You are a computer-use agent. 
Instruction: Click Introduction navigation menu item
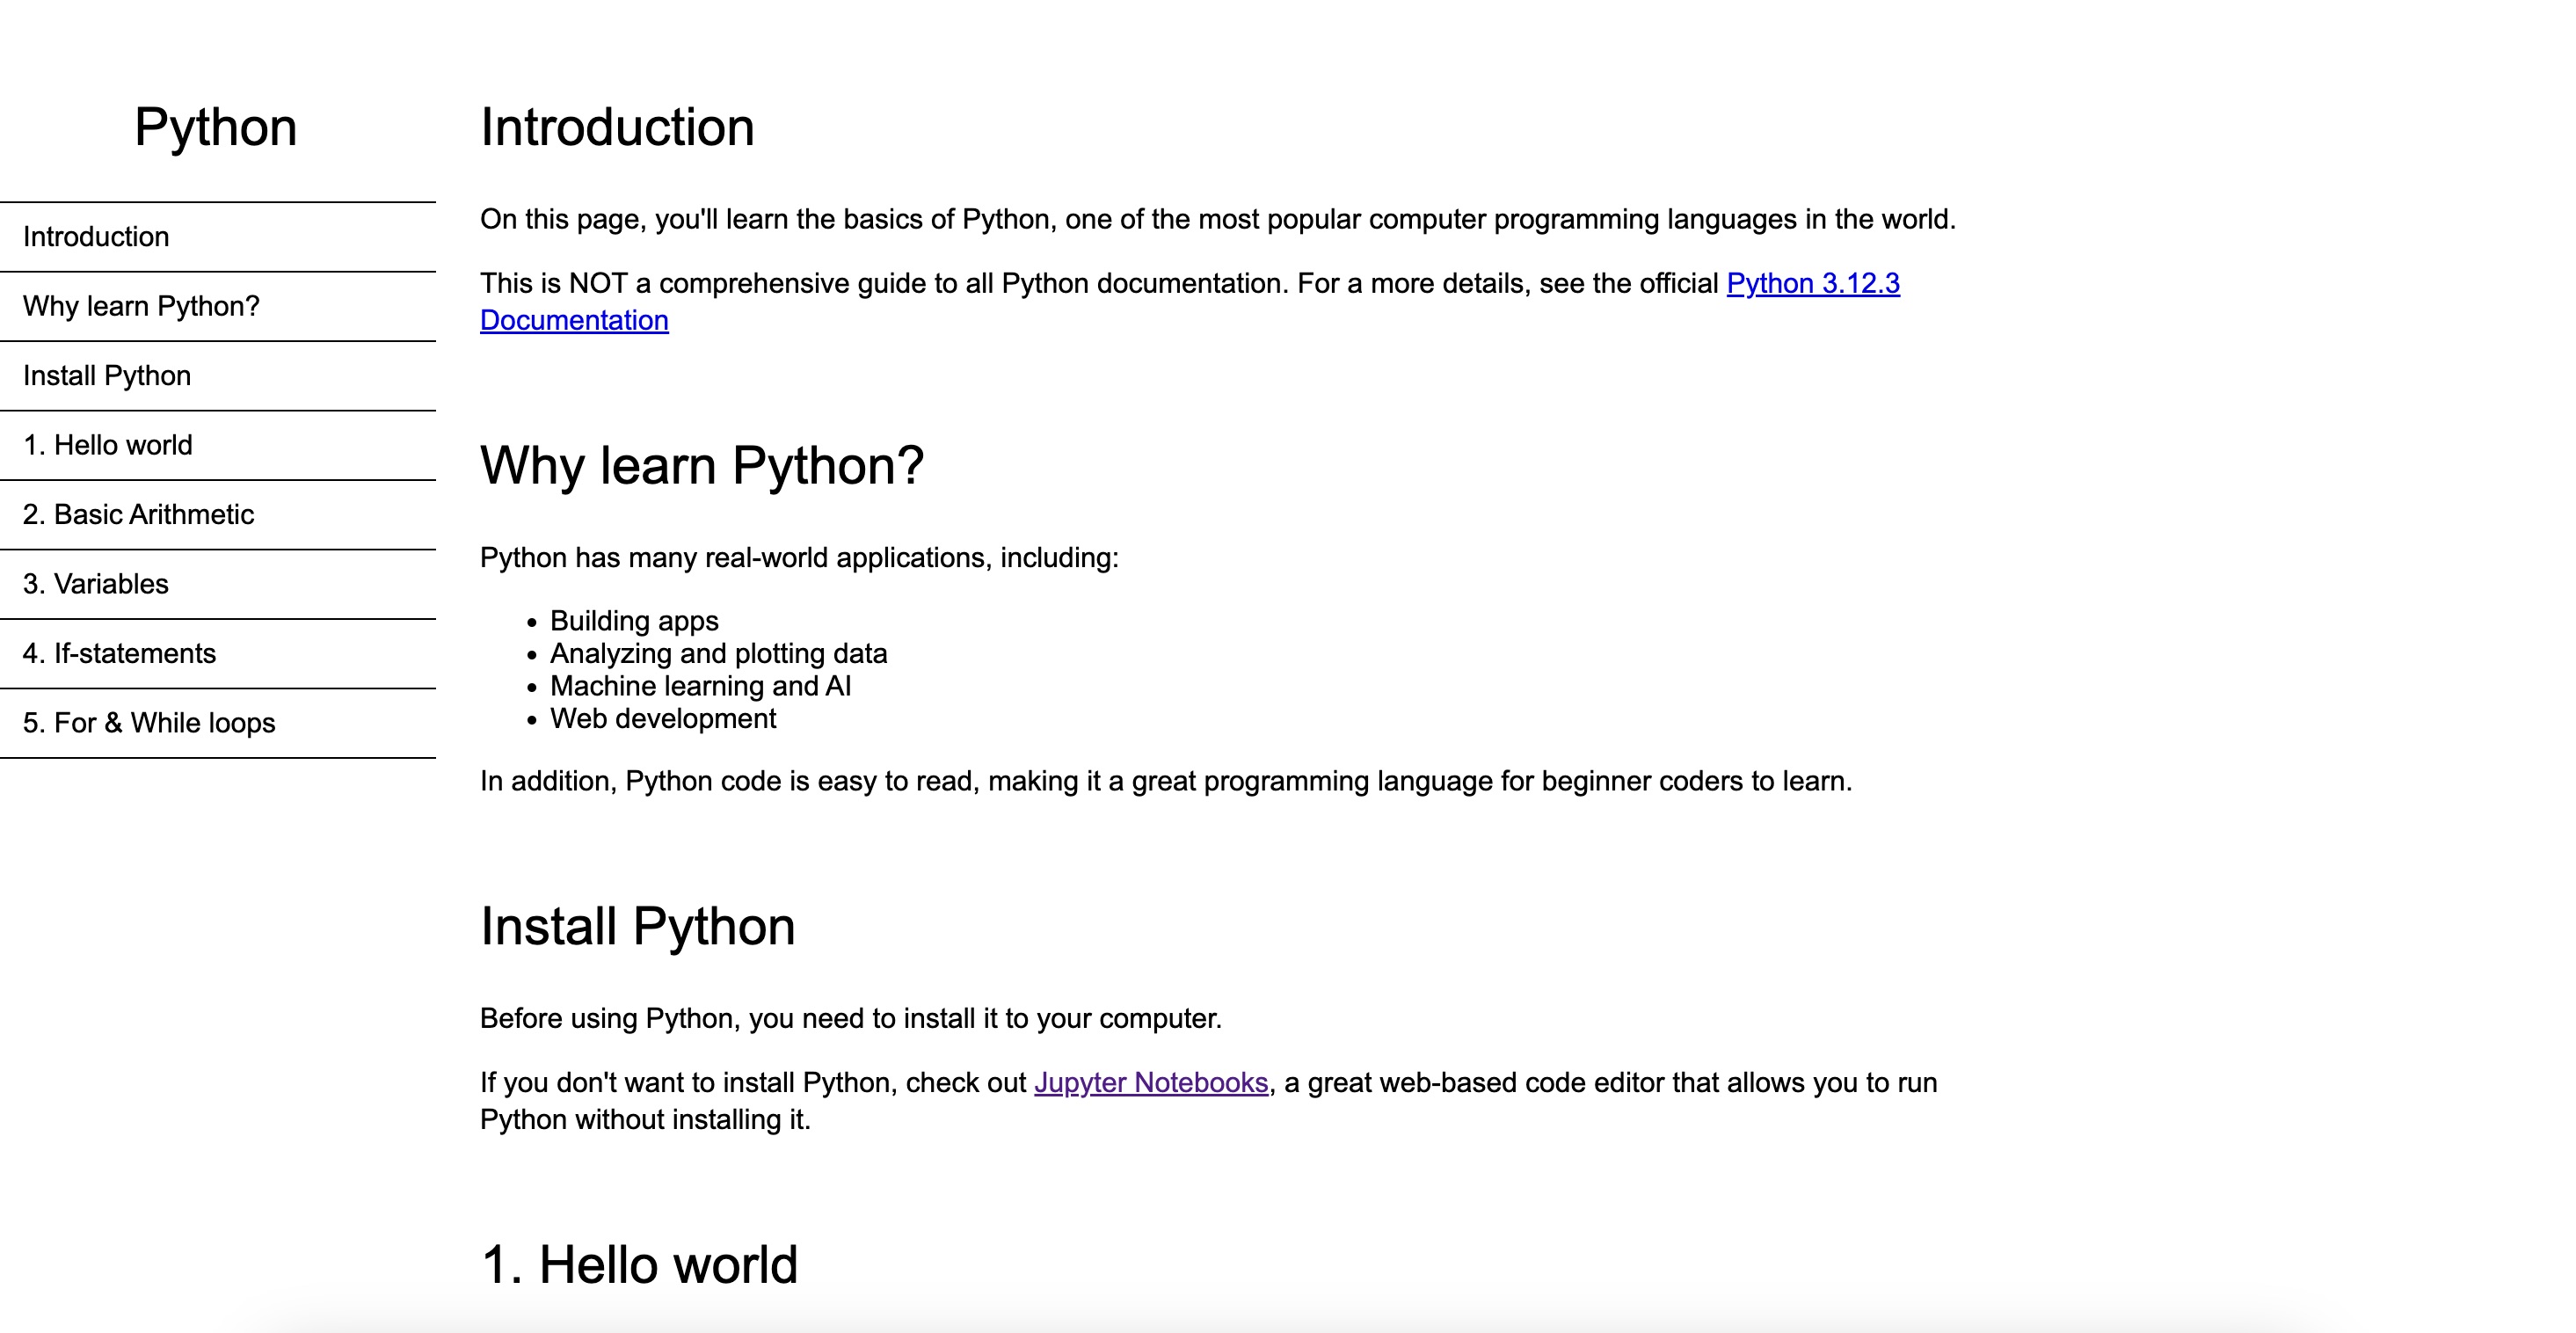[97, 237]
